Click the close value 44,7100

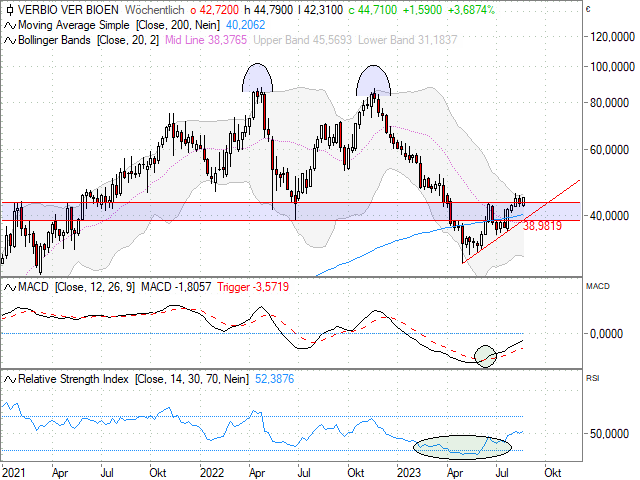377,10
